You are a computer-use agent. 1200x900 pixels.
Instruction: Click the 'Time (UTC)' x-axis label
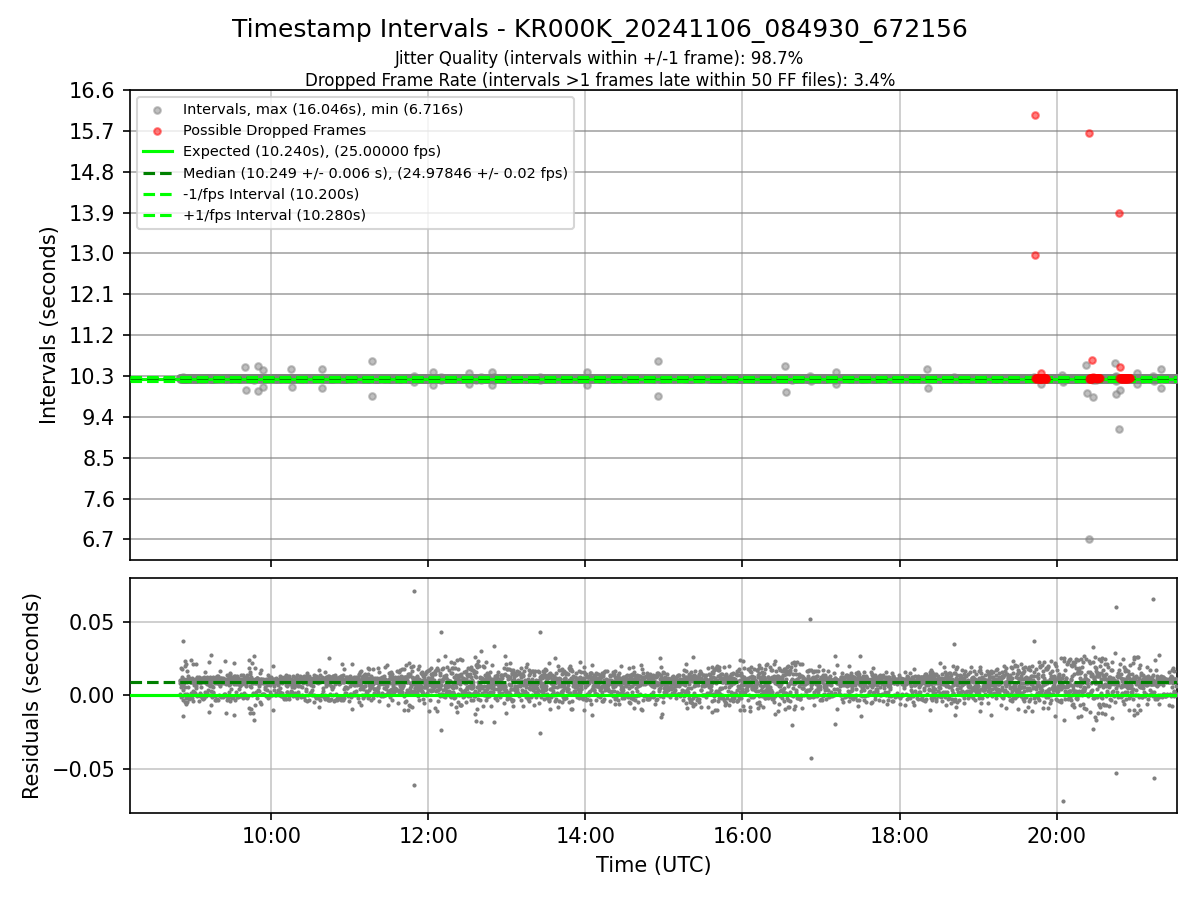pos(653,865)
